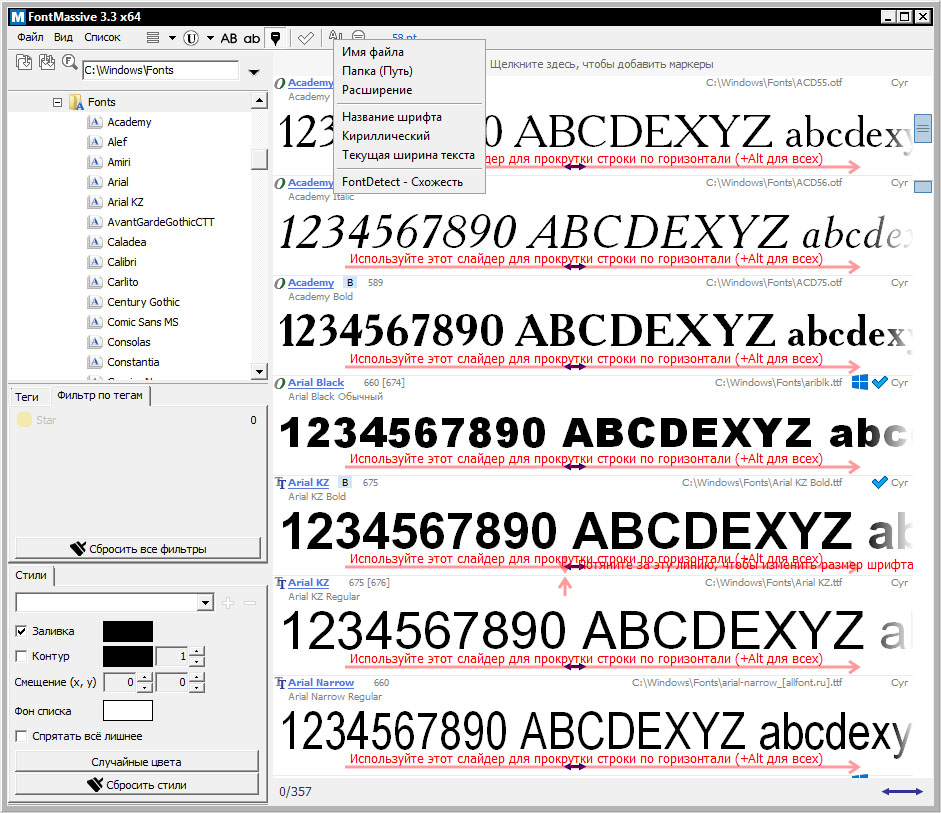Click the checkmark toolbar icon
Viewport: 941px width, 813px height.
point(305,38)
